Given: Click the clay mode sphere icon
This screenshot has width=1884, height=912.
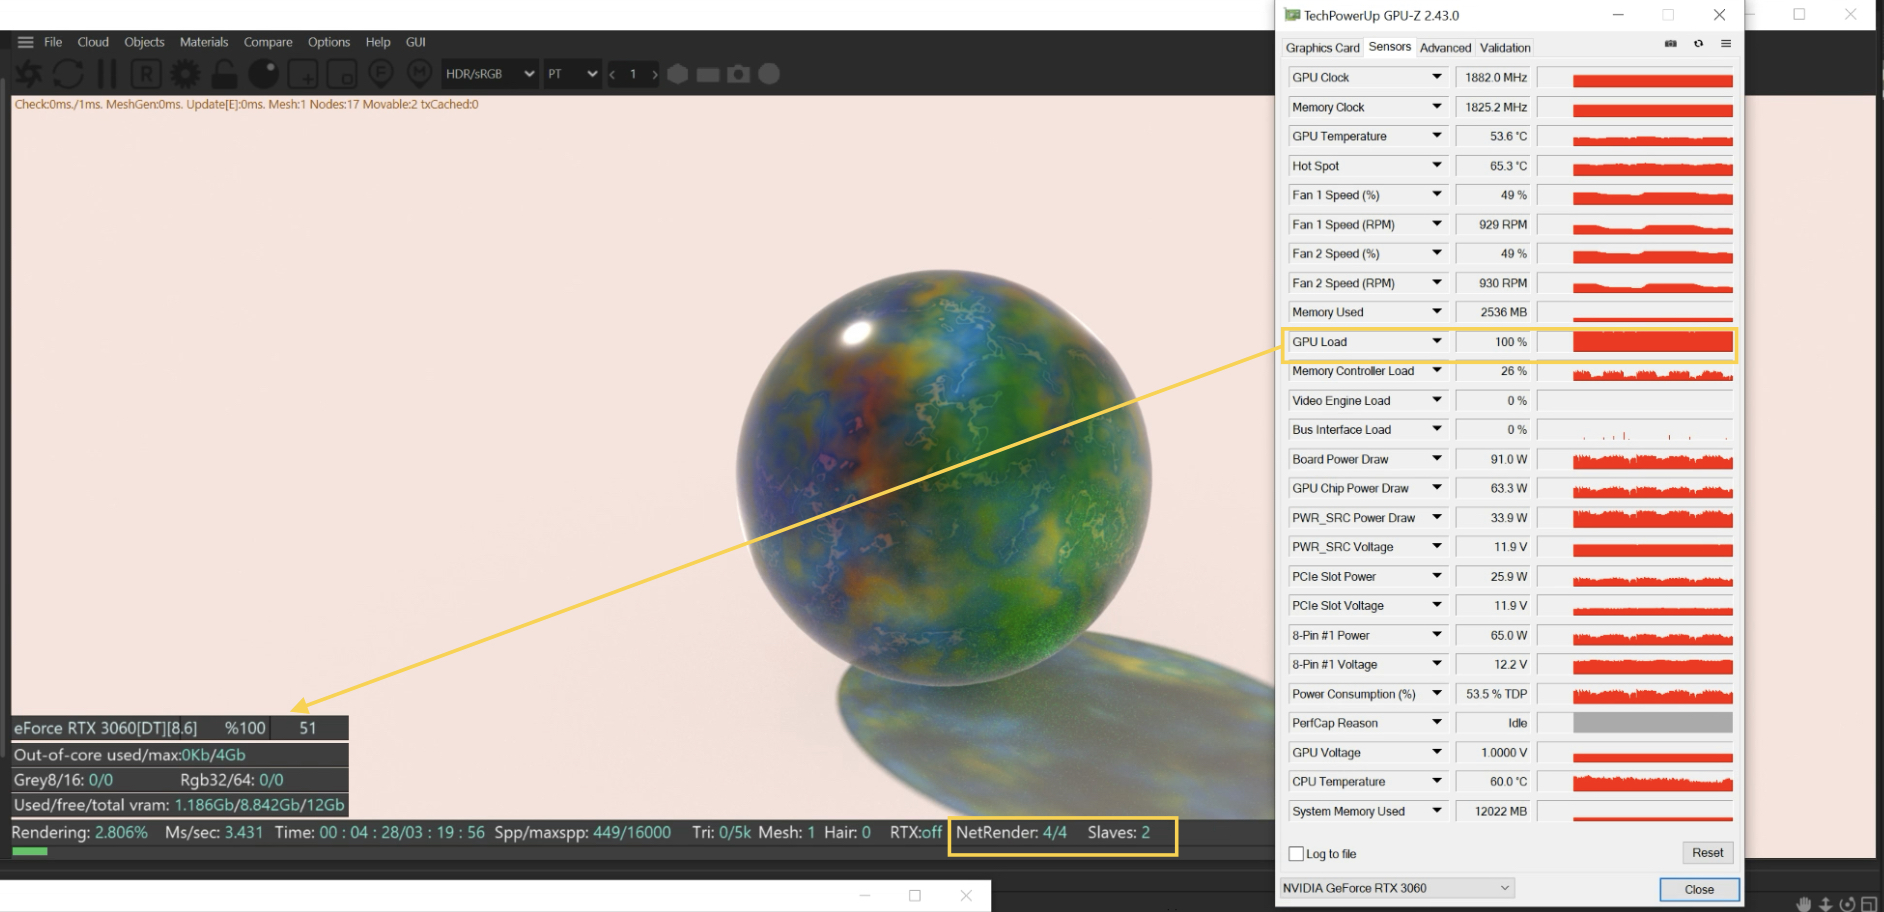Looking at the screenshot, I should click(x=264, y=74).
